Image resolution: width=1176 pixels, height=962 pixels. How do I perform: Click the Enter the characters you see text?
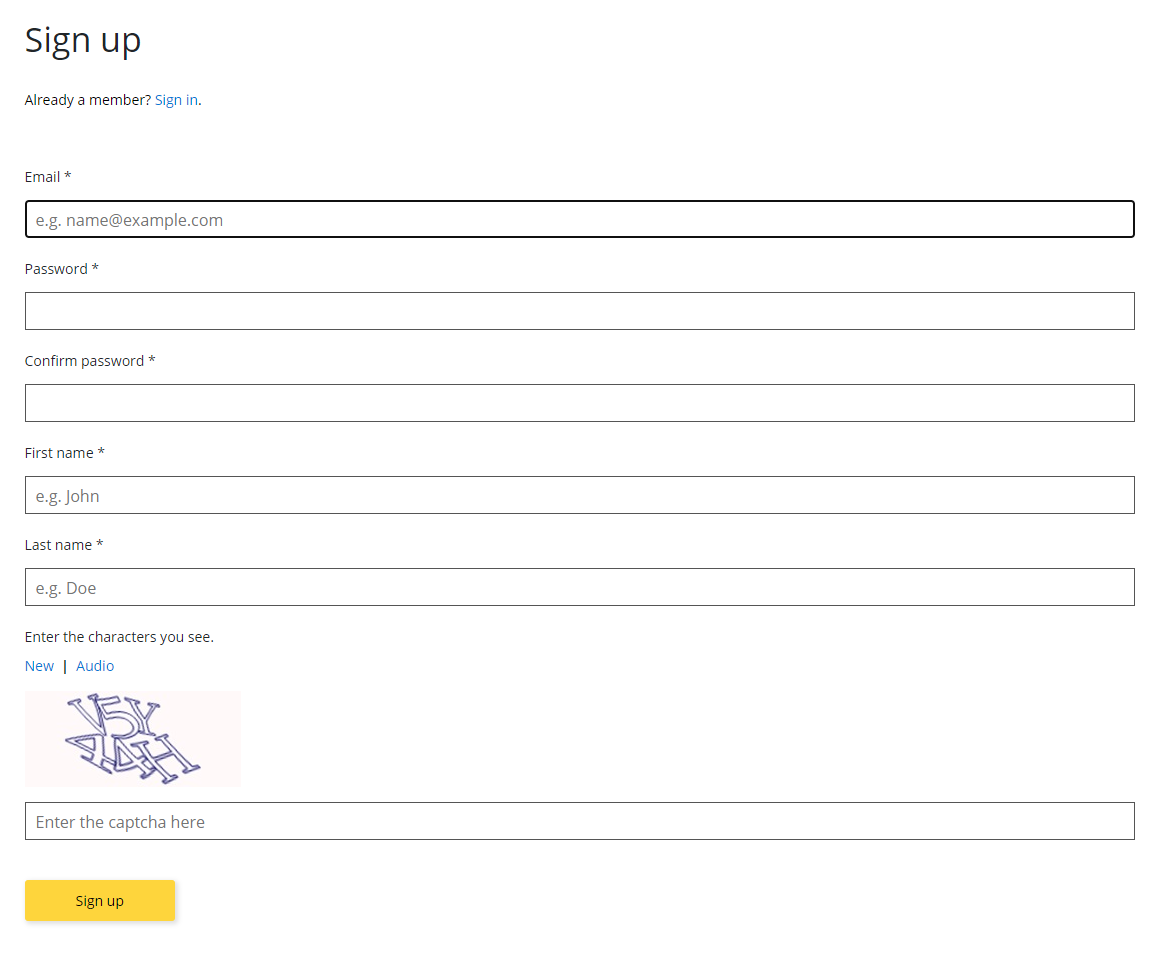coord(119,637)
